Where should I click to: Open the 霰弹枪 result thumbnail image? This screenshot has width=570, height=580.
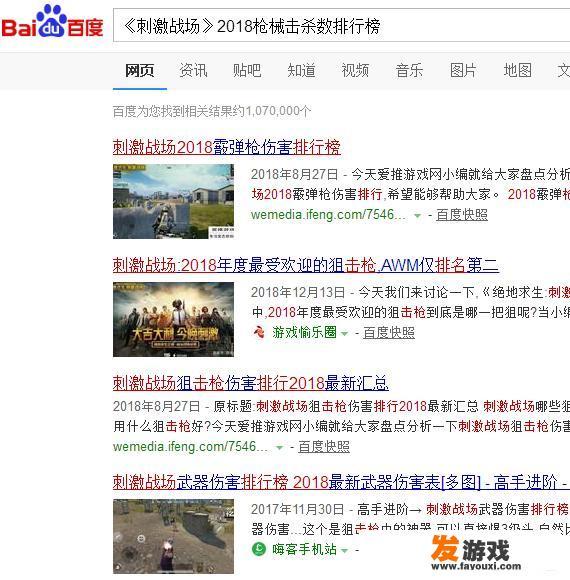(173, 201)
